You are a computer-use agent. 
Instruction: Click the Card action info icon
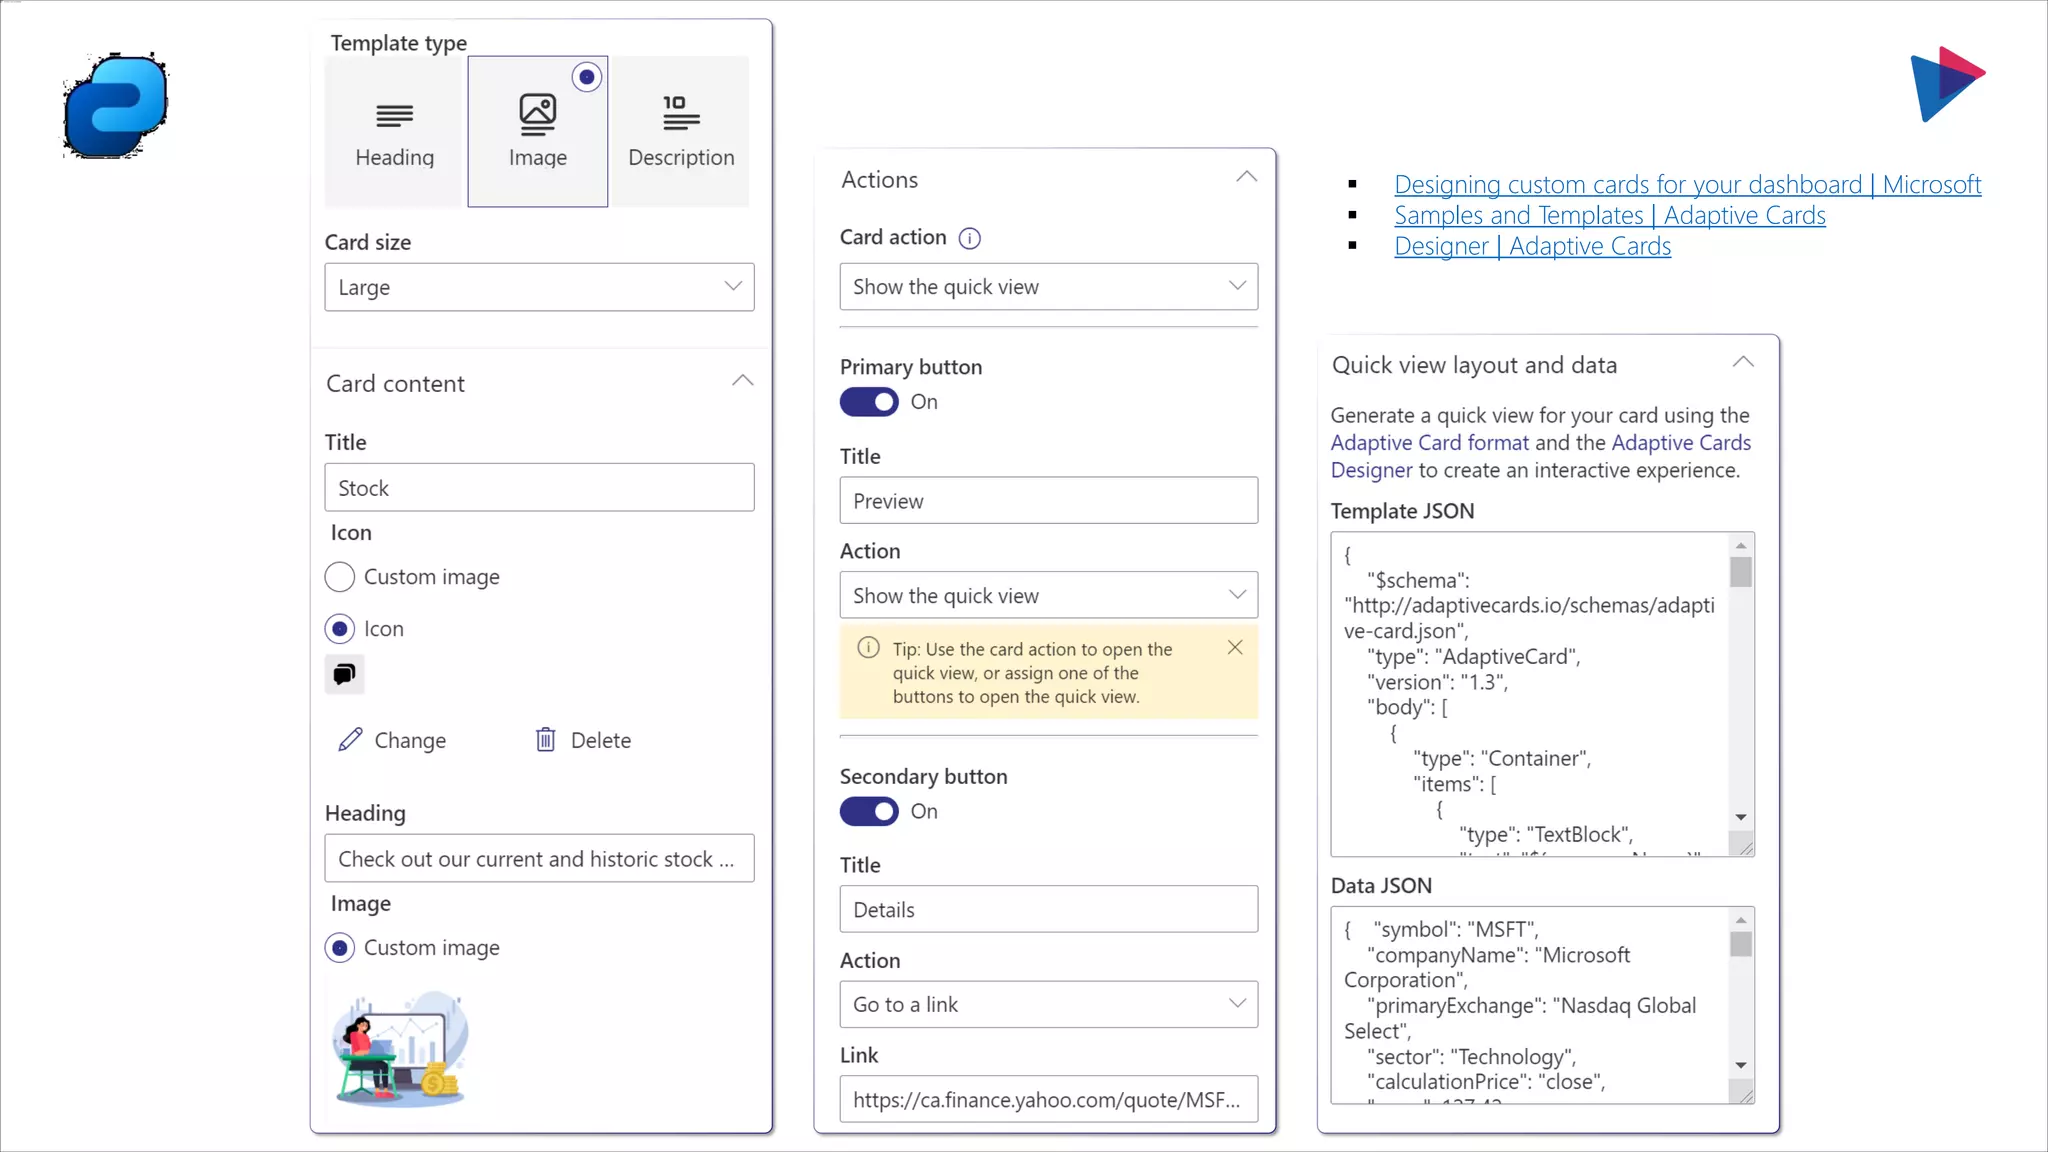[969, 238]
